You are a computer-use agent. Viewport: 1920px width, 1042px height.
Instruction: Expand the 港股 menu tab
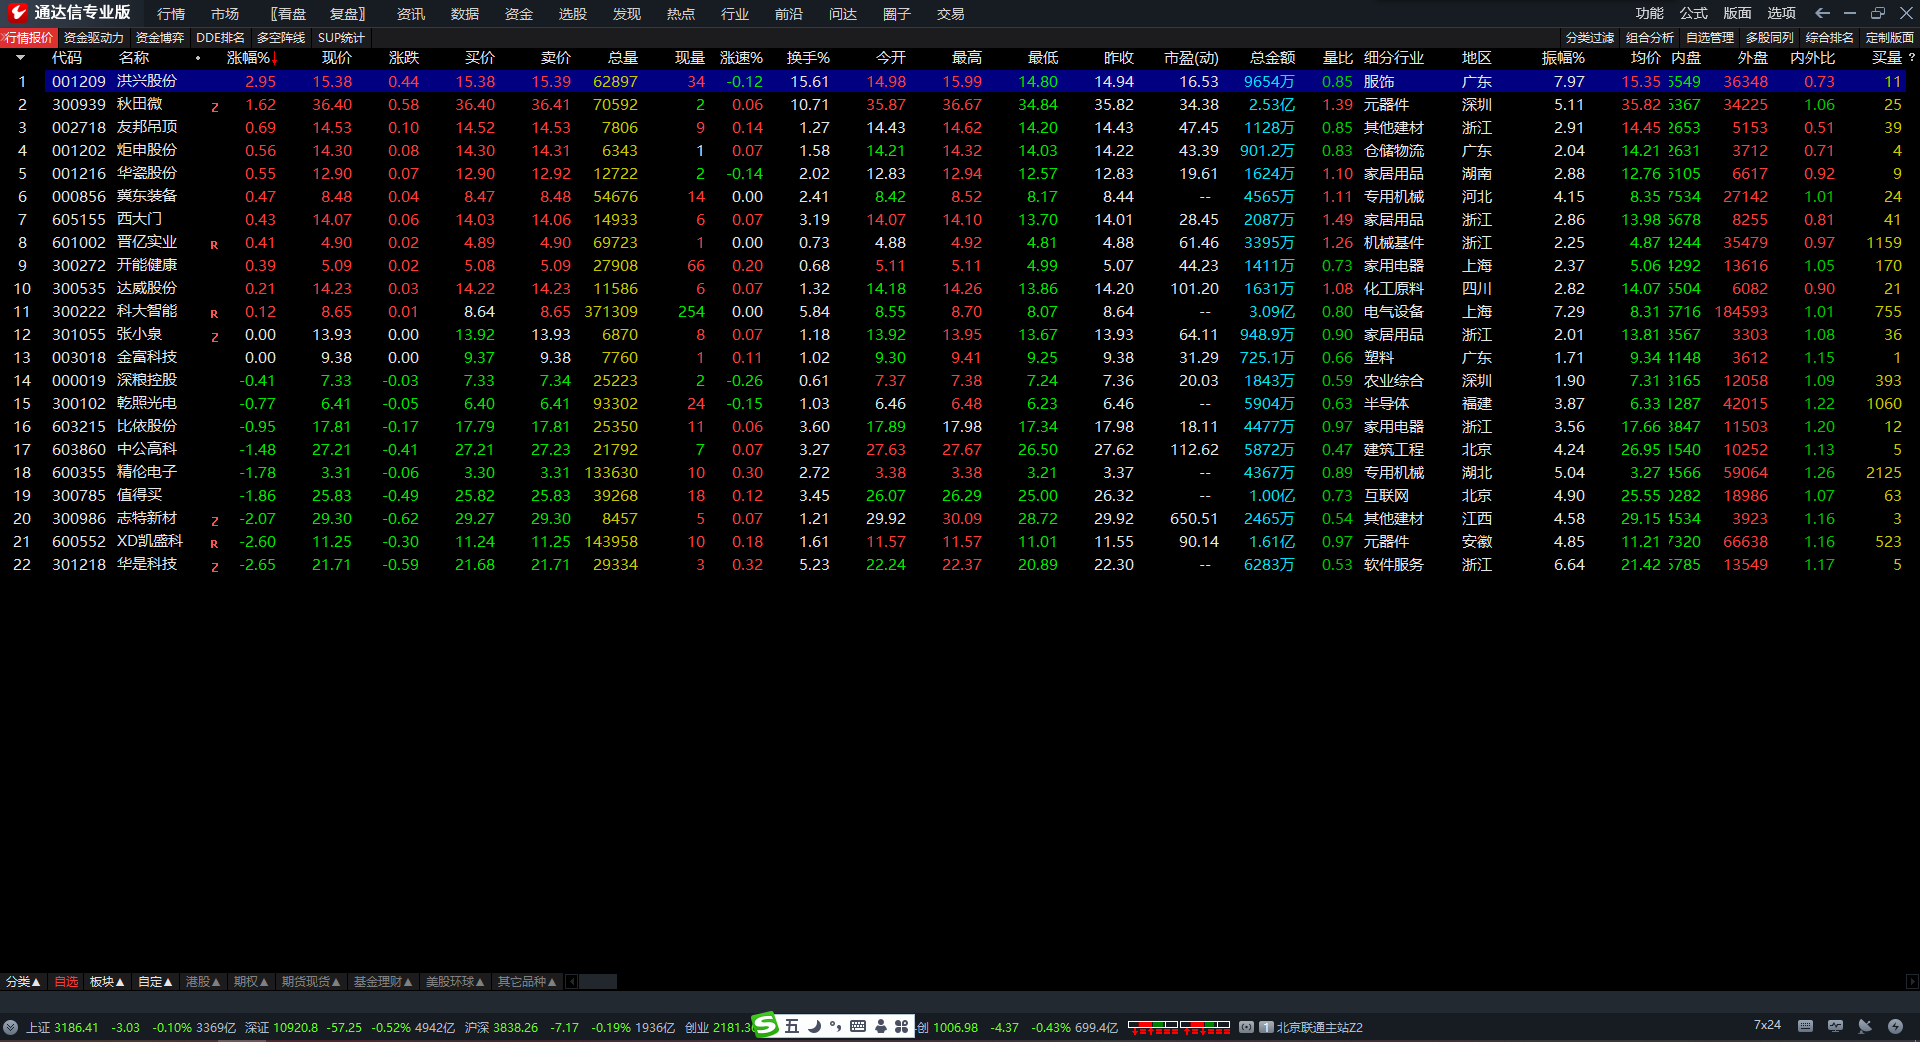(x=203, y=982)
